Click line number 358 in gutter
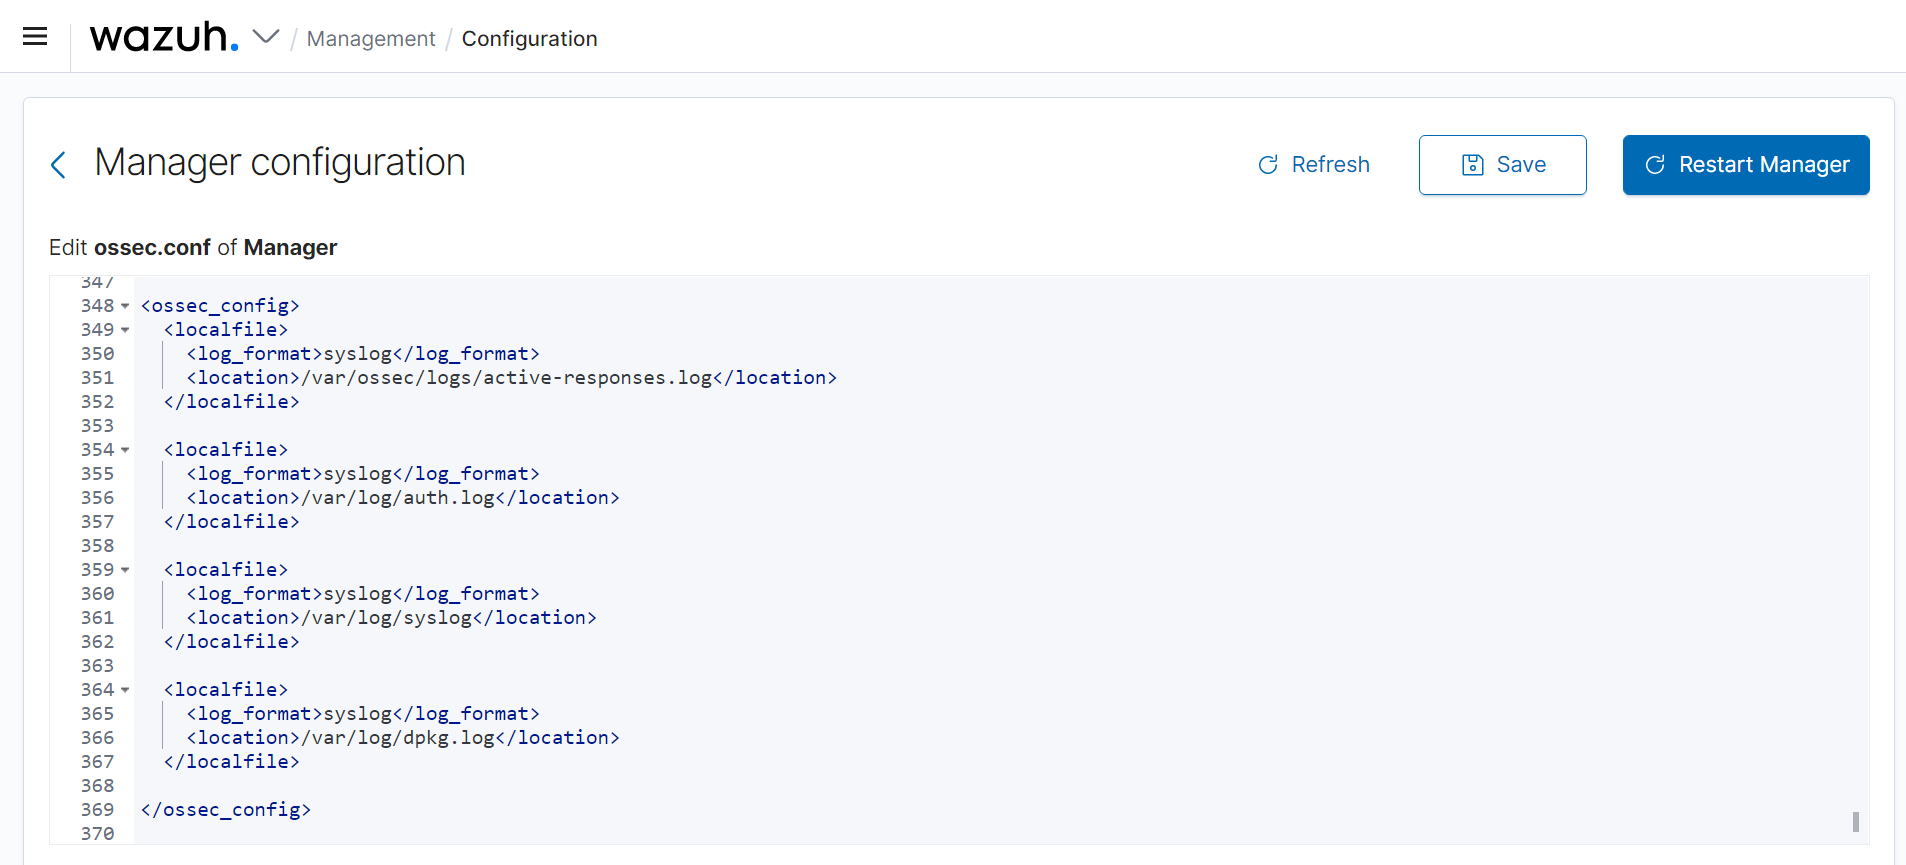 point(98,546)
